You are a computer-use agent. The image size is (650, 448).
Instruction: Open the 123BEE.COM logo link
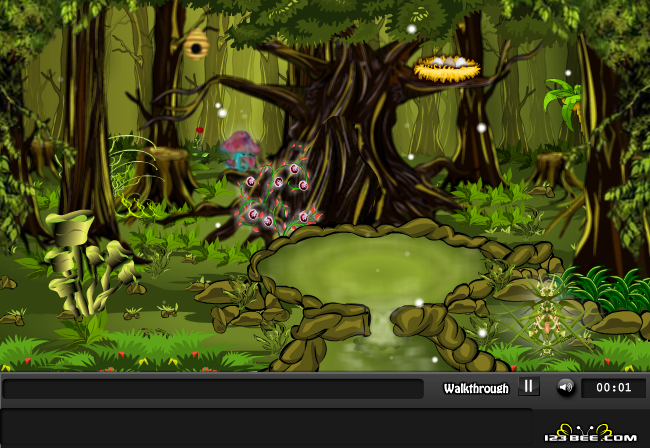pyautogui.click(x=590, y=433)
